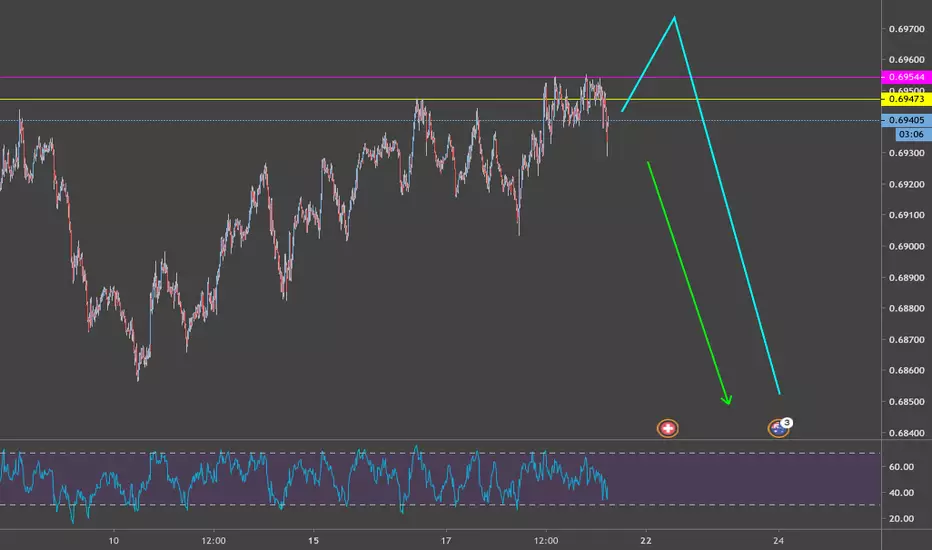Click the date label 10 on time axis
The height and width of the screenshot is (550, 932).
coord(114,540)
